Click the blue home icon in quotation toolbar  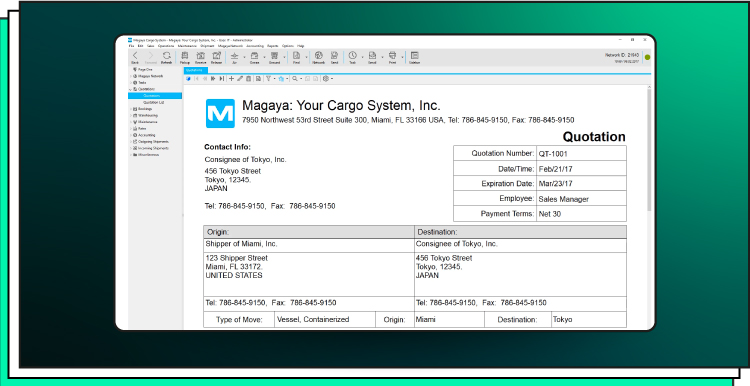point(281,79)
